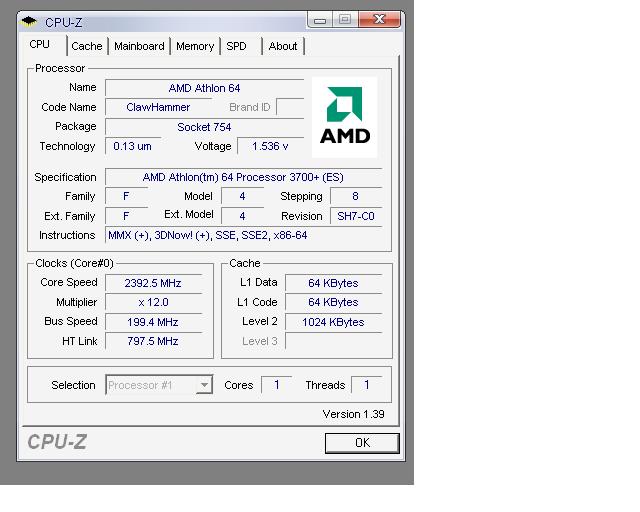Click the Name field showing AMD Athlon 64

(x=204, y=88)
